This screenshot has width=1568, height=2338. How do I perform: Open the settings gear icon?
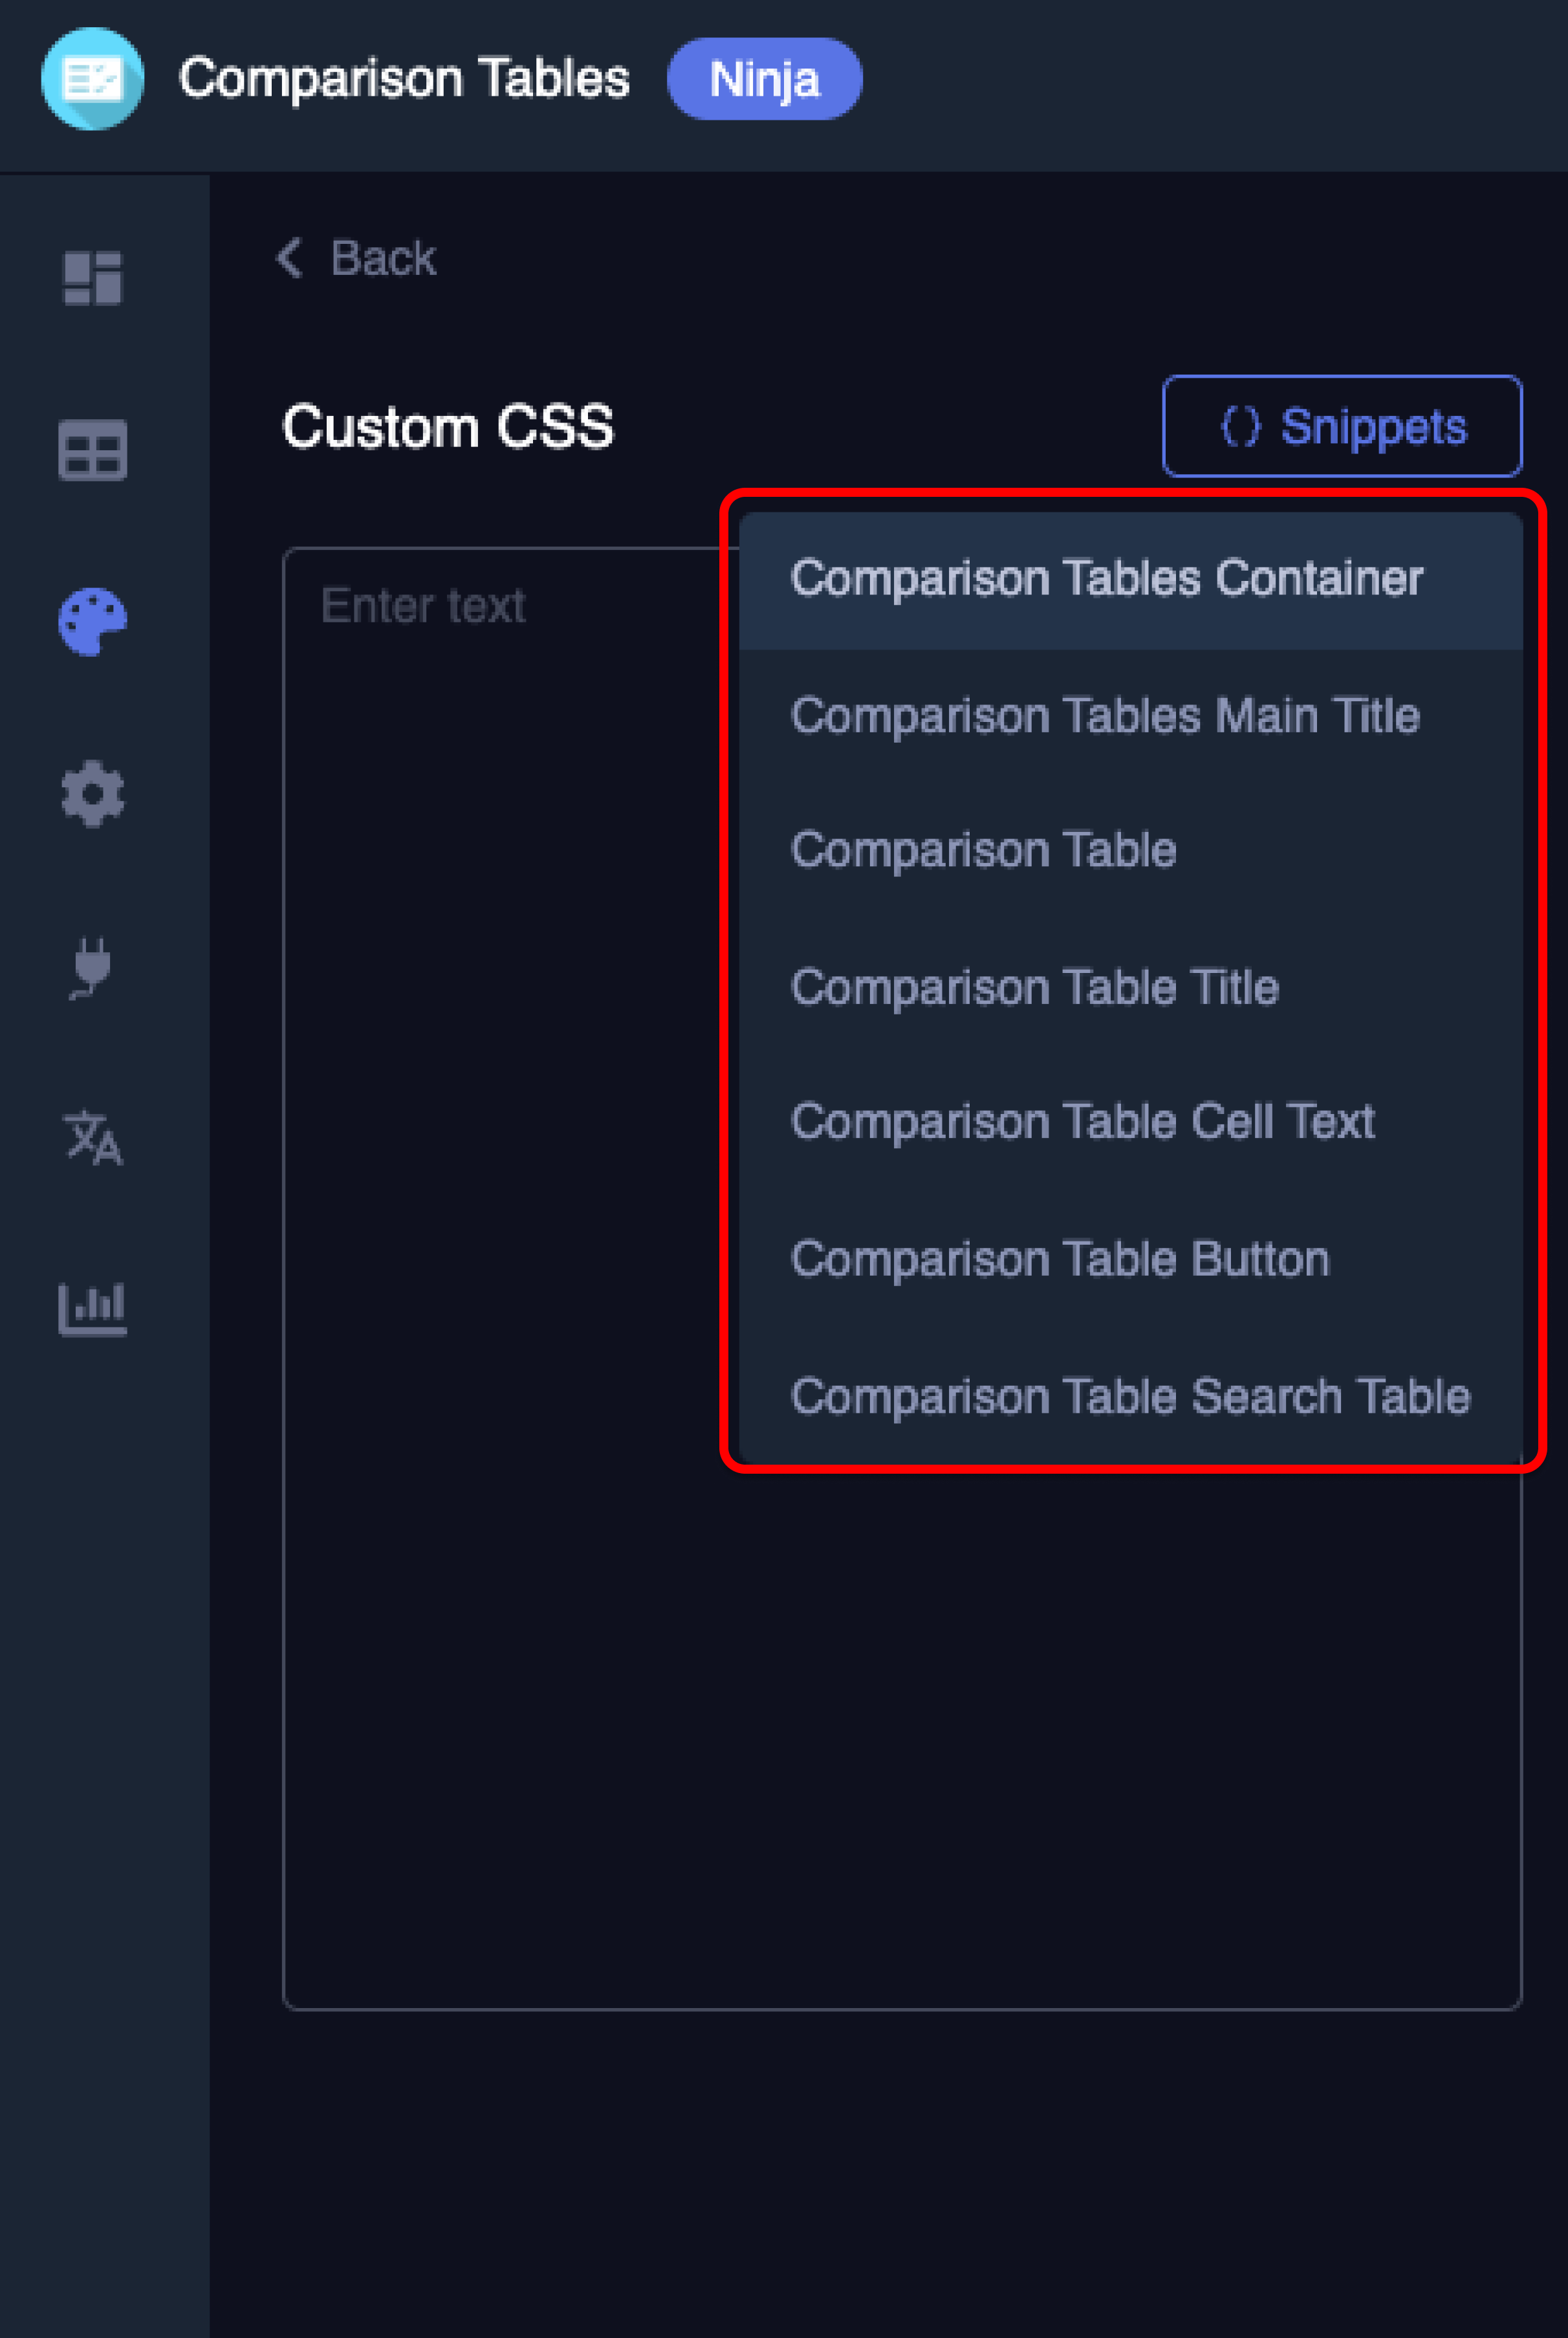point(93,794)
